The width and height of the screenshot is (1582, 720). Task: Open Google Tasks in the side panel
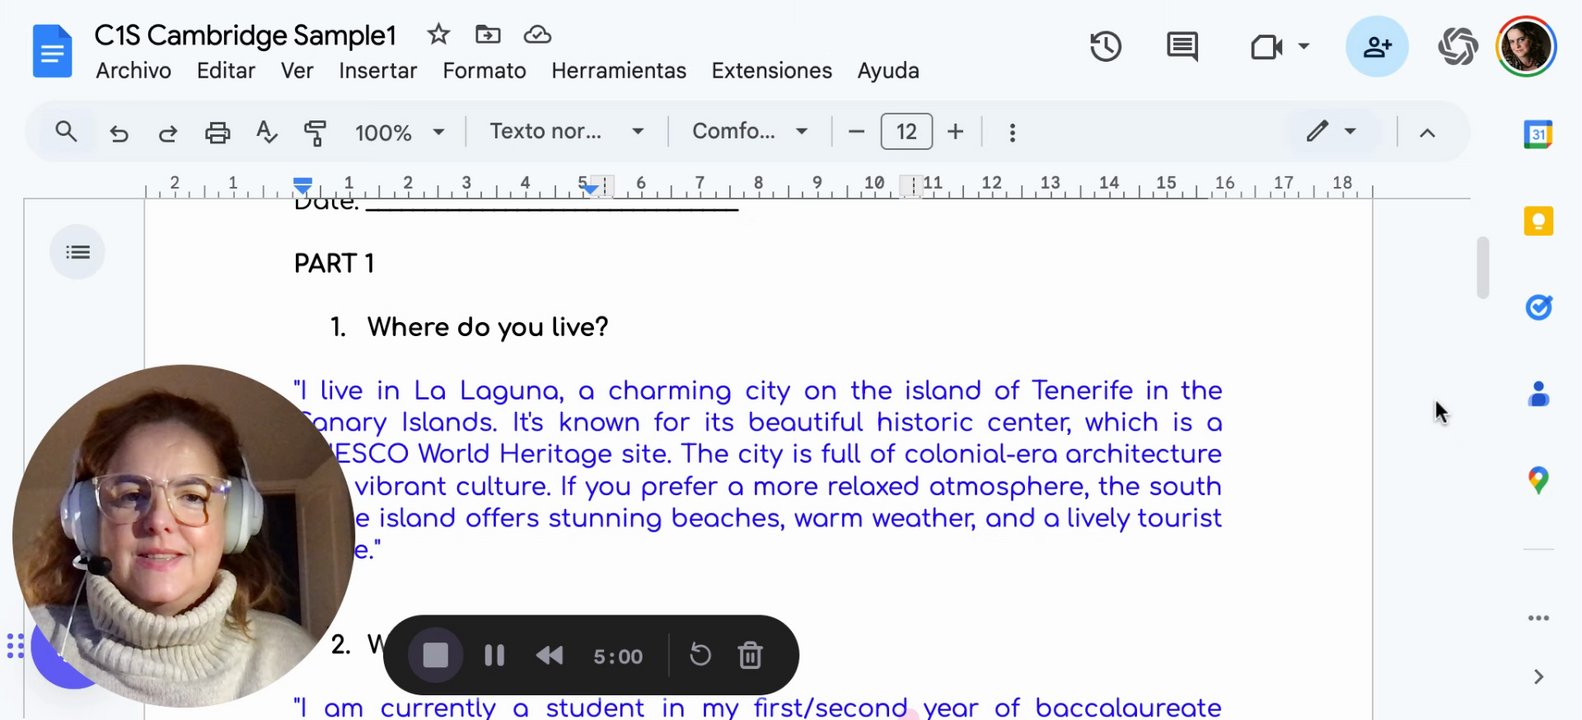1538,307
